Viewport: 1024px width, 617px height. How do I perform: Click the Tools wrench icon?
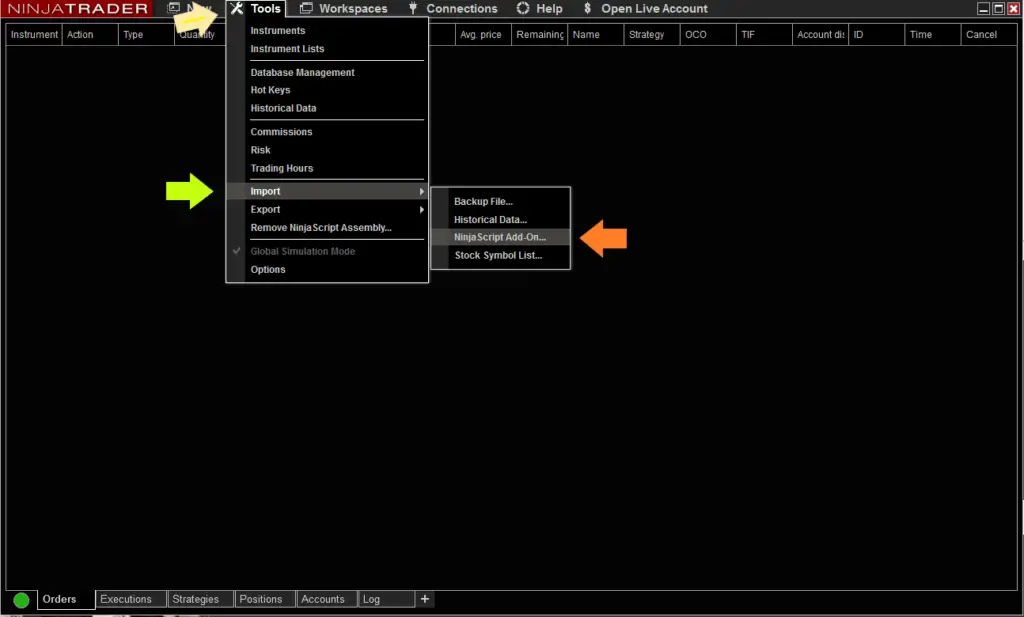[236, 8]
